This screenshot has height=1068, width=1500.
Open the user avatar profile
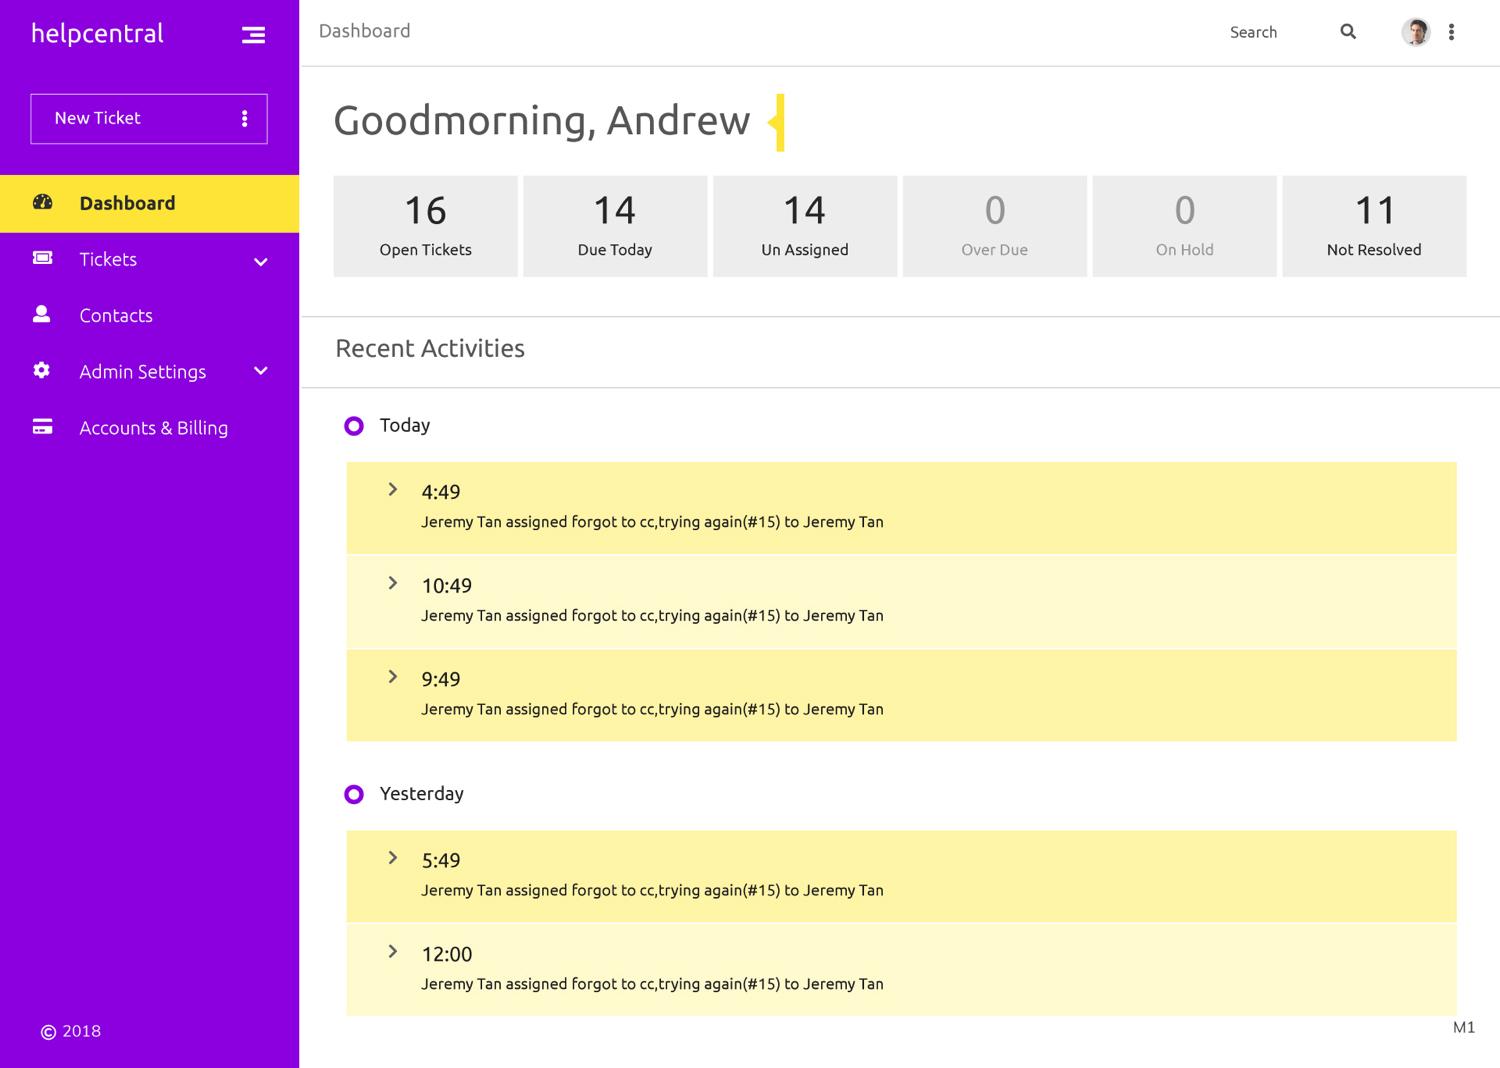1415,32
